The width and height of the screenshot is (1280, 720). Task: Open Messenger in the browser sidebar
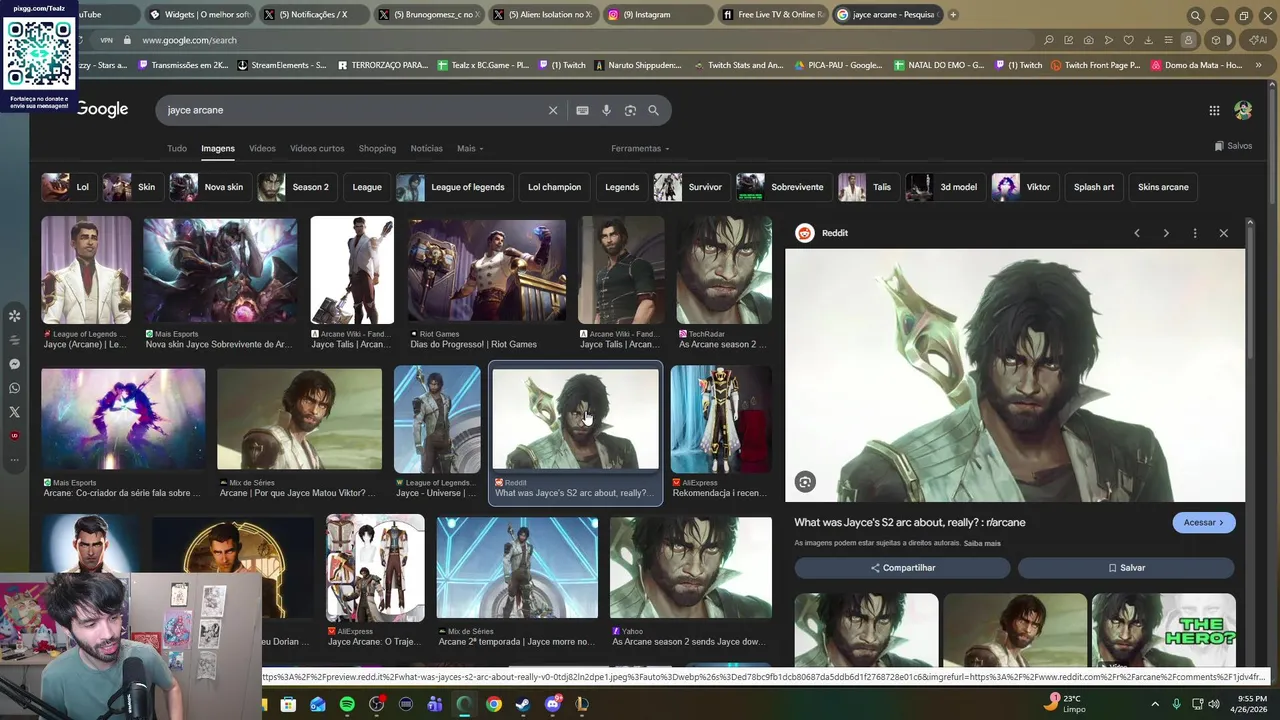click(x=14, y=364)
